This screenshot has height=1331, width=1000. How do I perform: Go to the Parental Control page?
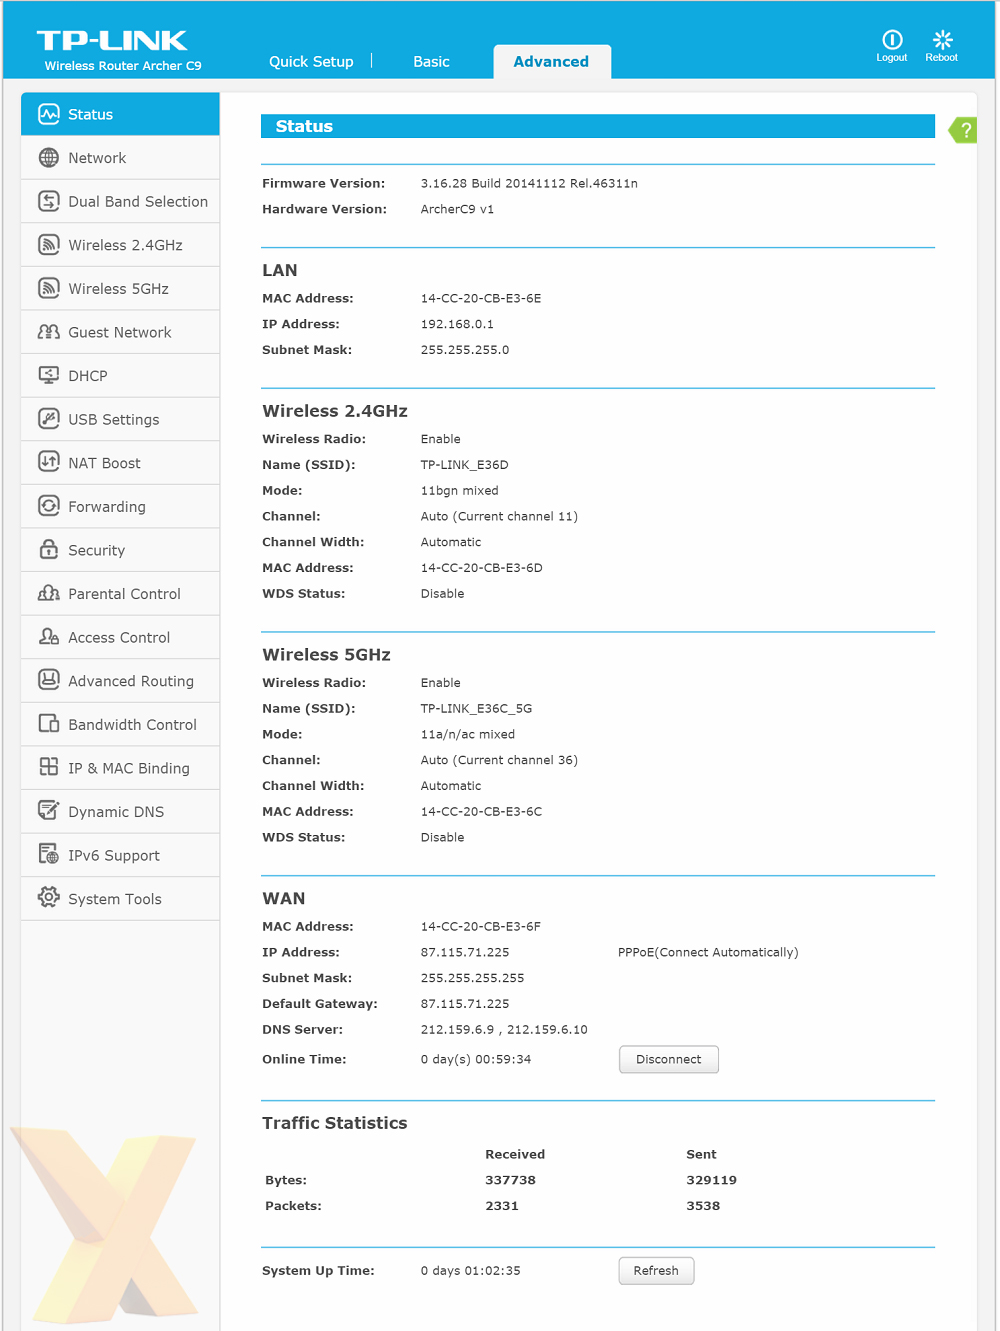coord(120,593)
